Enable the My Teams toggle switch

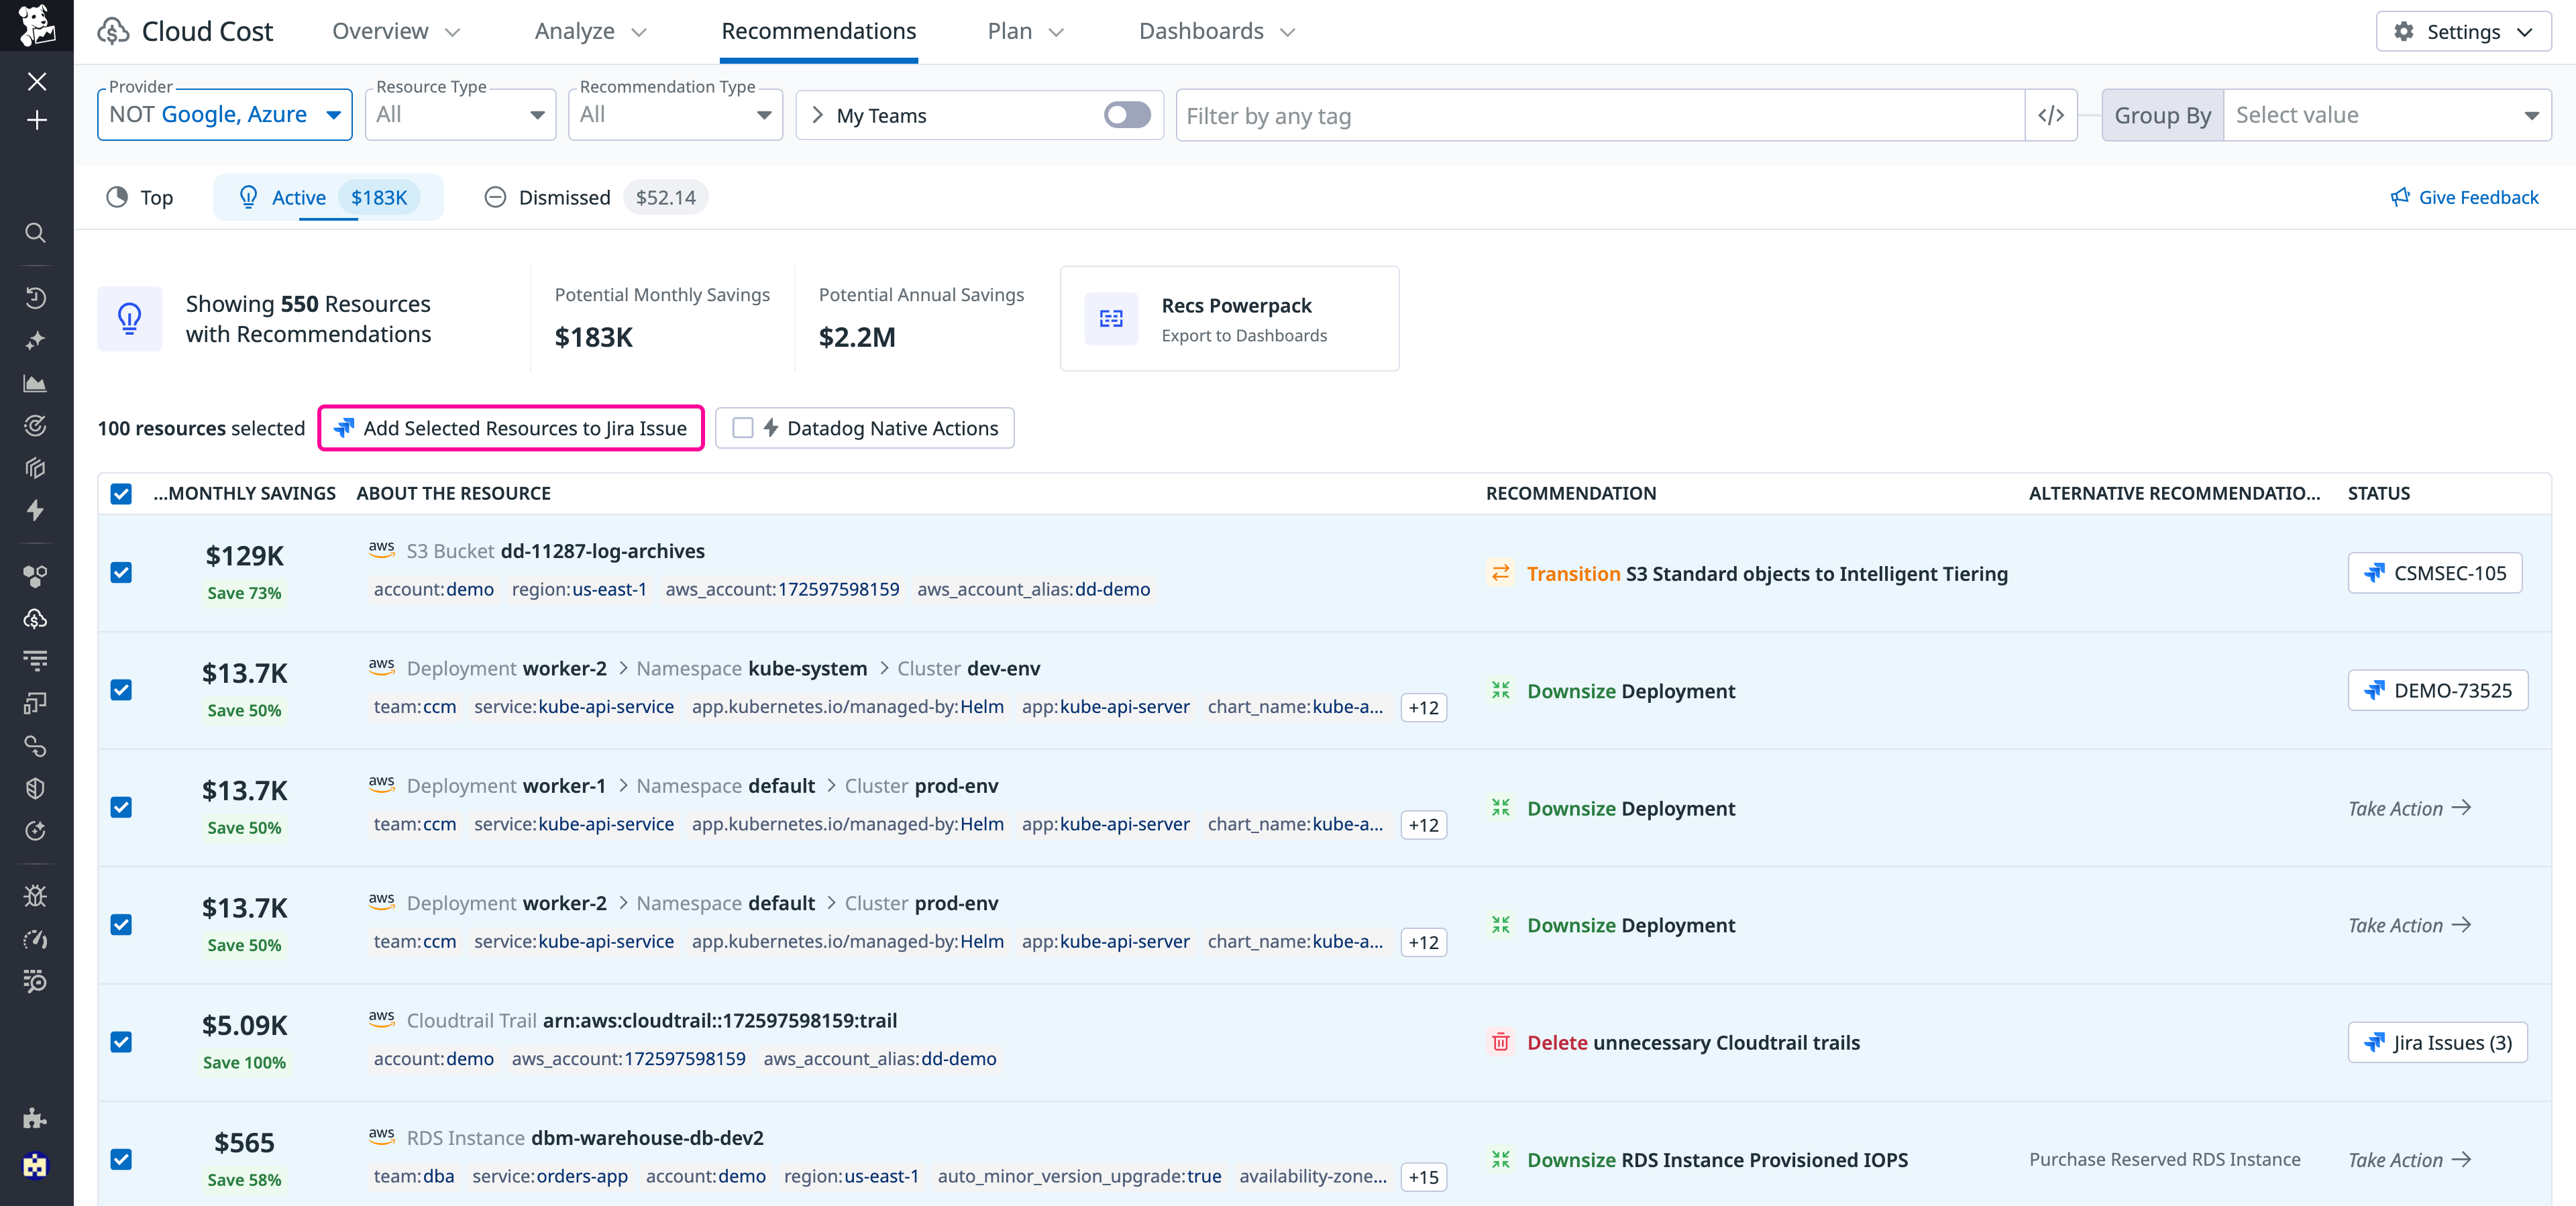coord(1126,115)
